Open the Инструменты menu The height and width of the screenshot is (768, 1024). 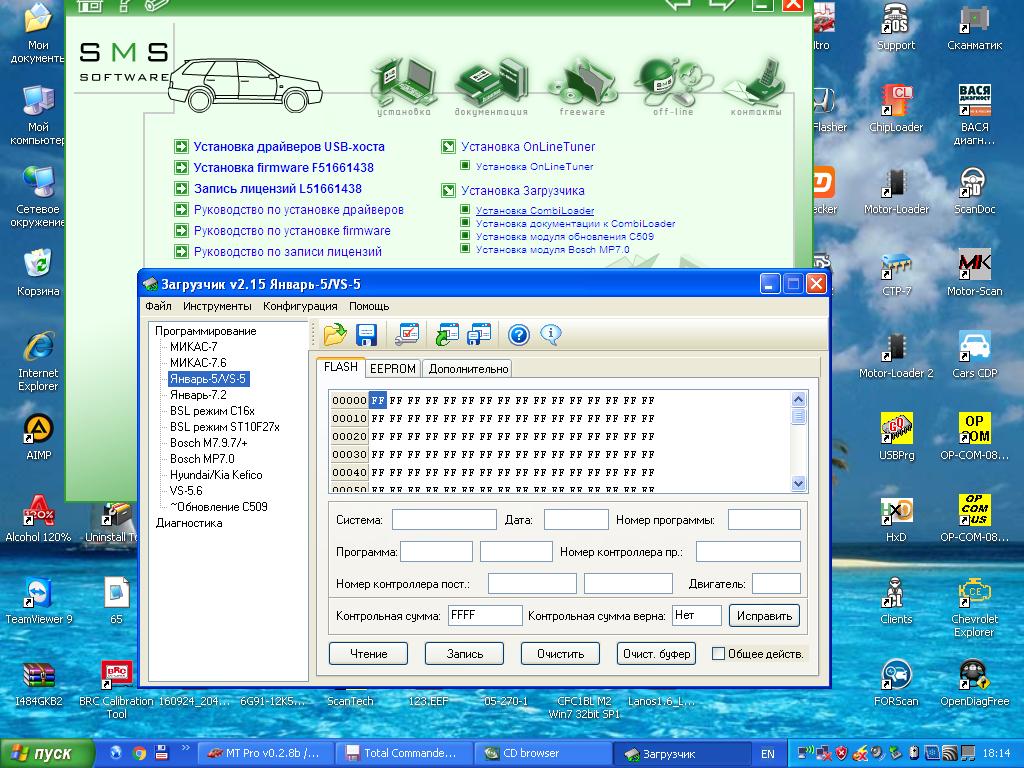[217, 306]
